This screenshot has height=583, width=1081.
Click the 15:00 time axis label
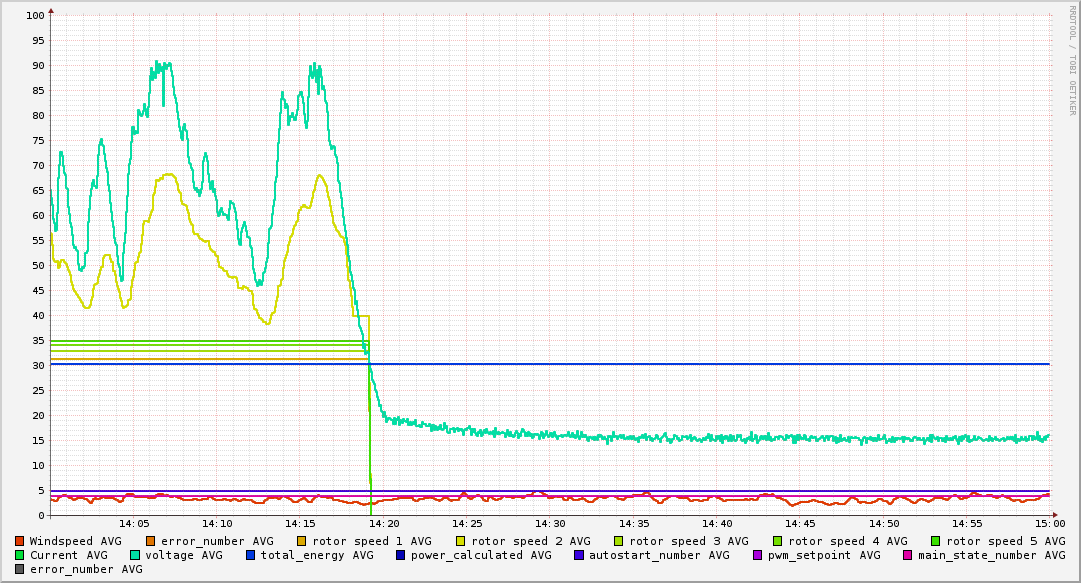point(1050,524)
